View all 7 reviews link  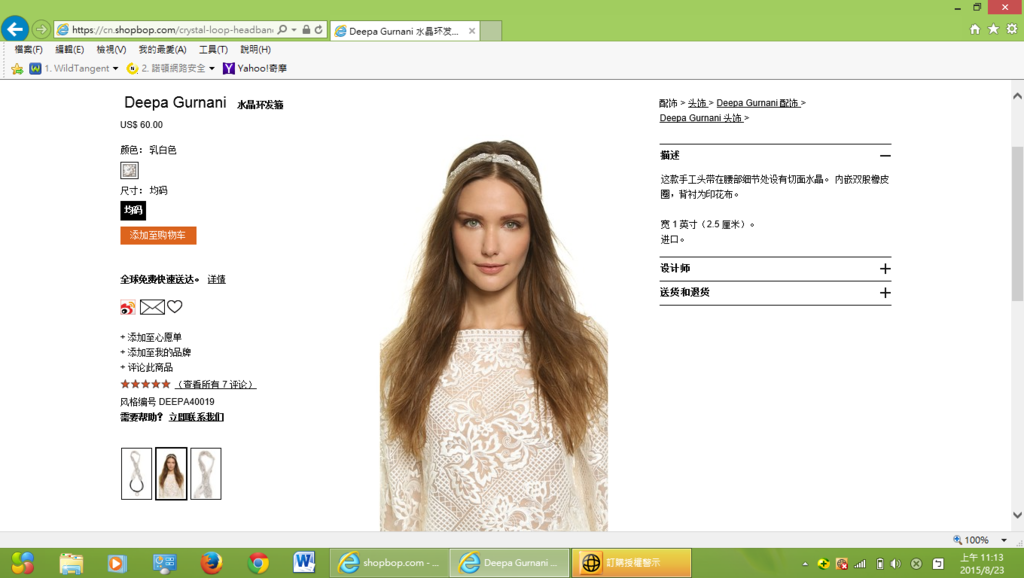pyautogui.click(x=216, y=385)
